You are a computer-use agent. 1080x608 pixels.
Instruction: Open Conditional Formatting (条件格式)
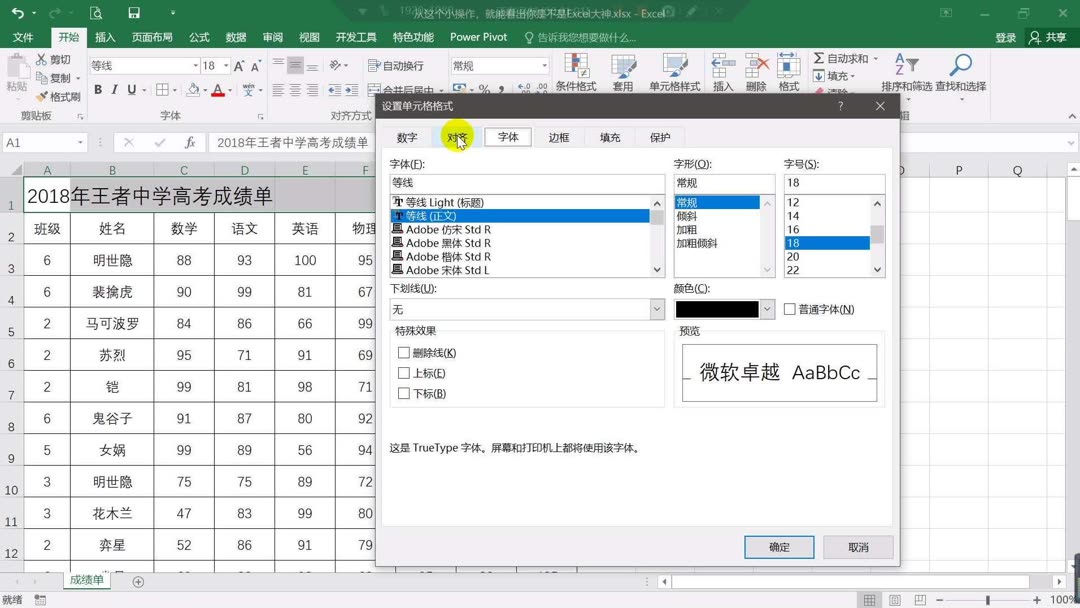[576, 72]
